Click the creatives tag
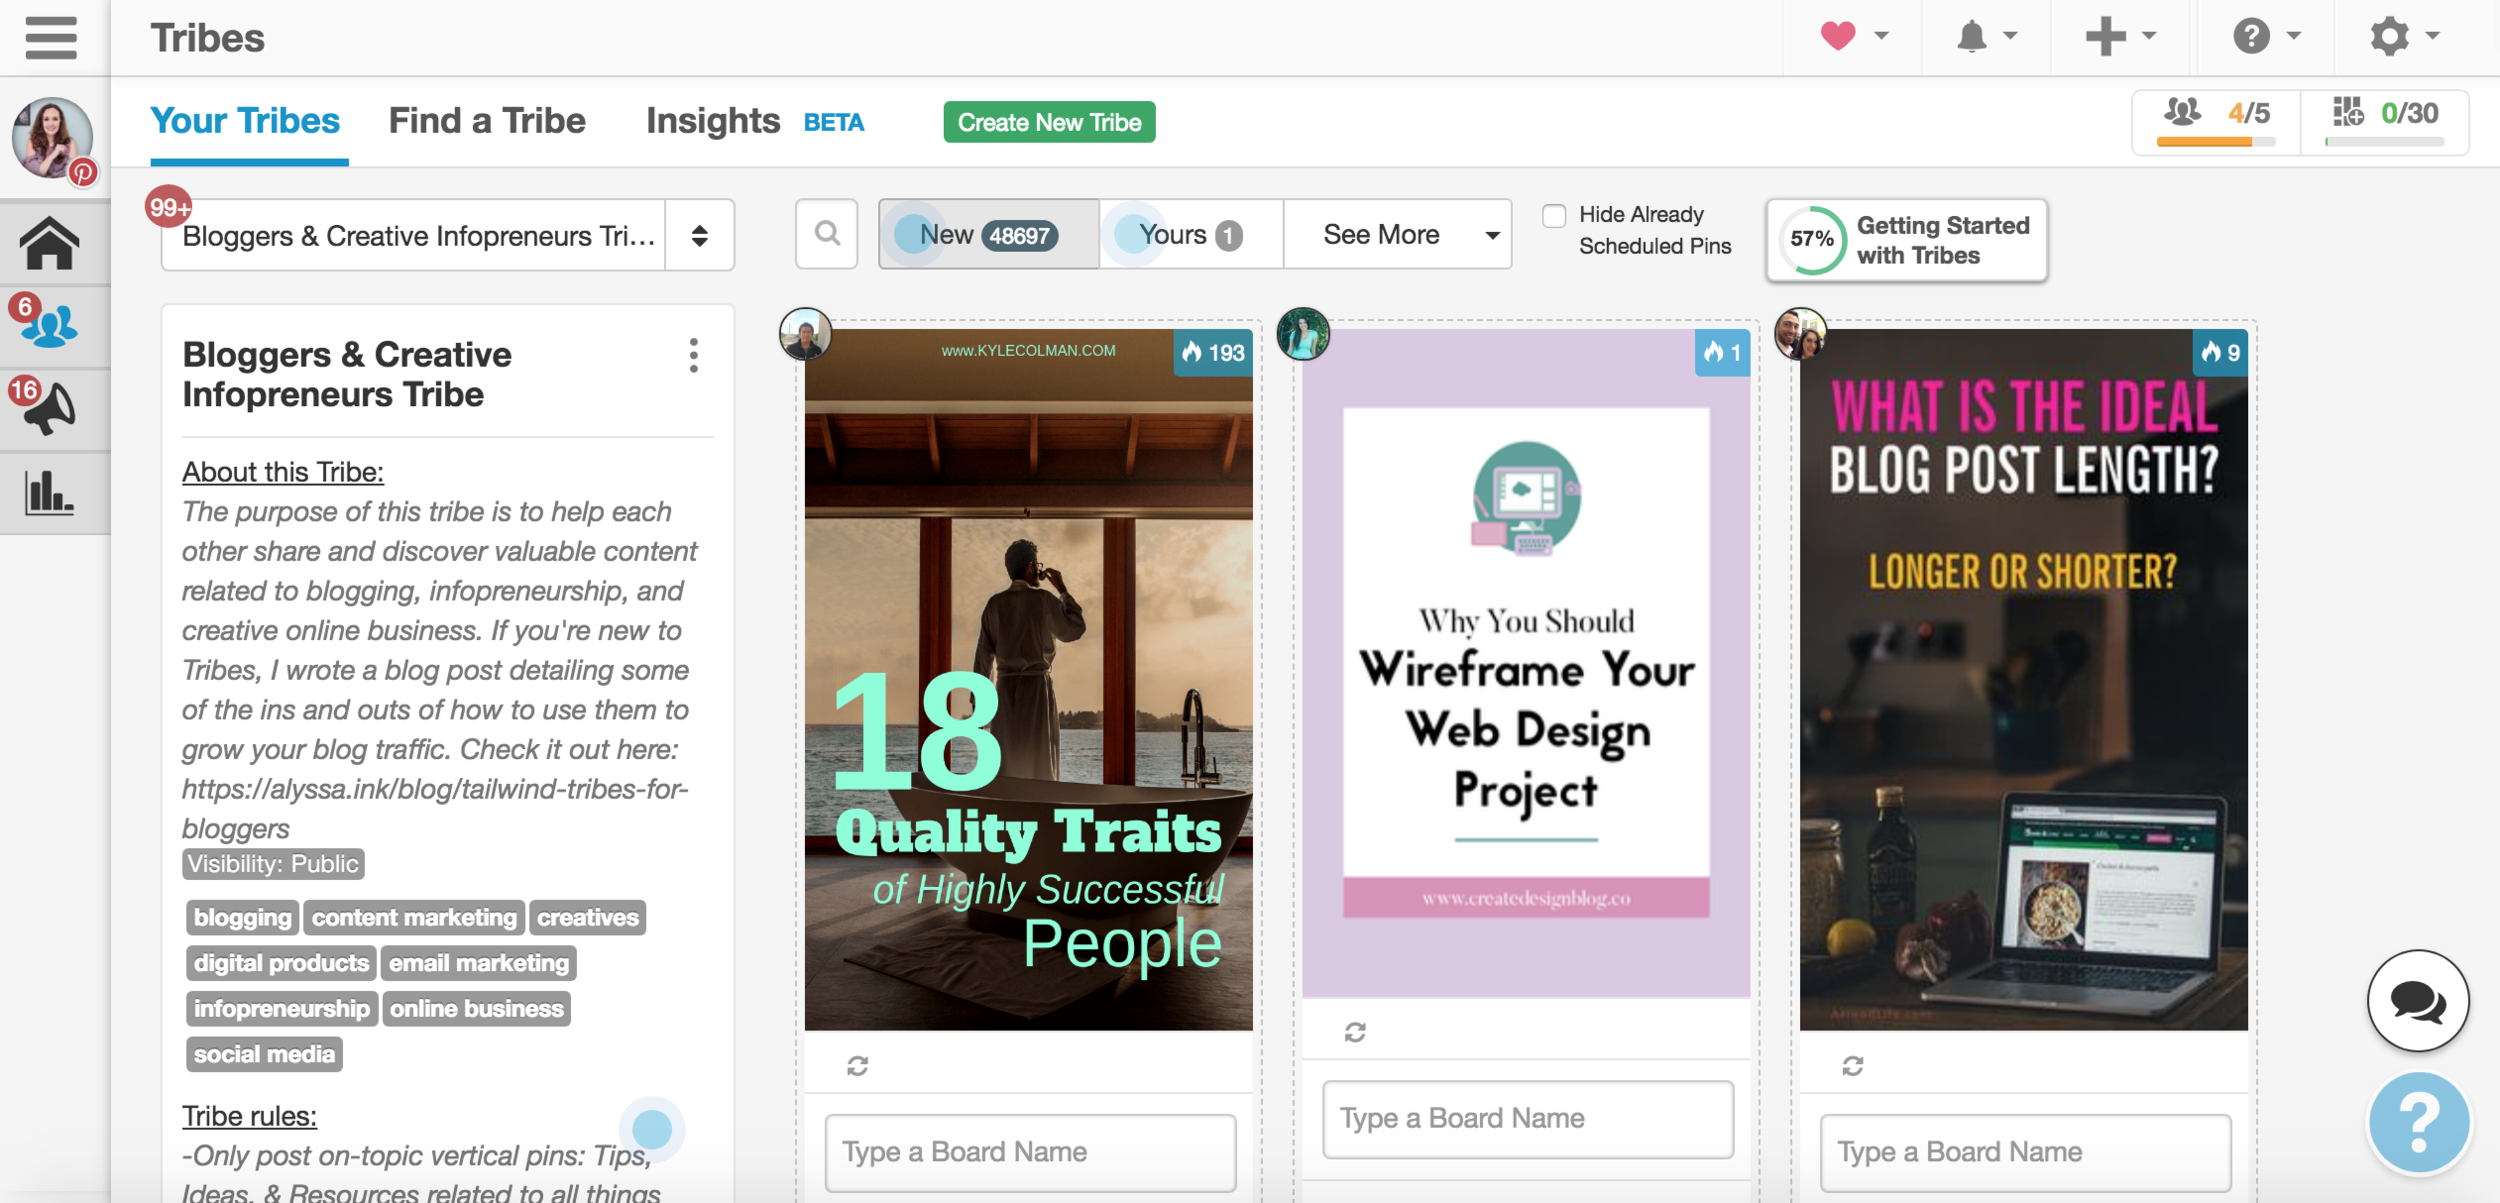Screen dimensions: 2500x1203 pyautogui.click(x=588, y=917)
